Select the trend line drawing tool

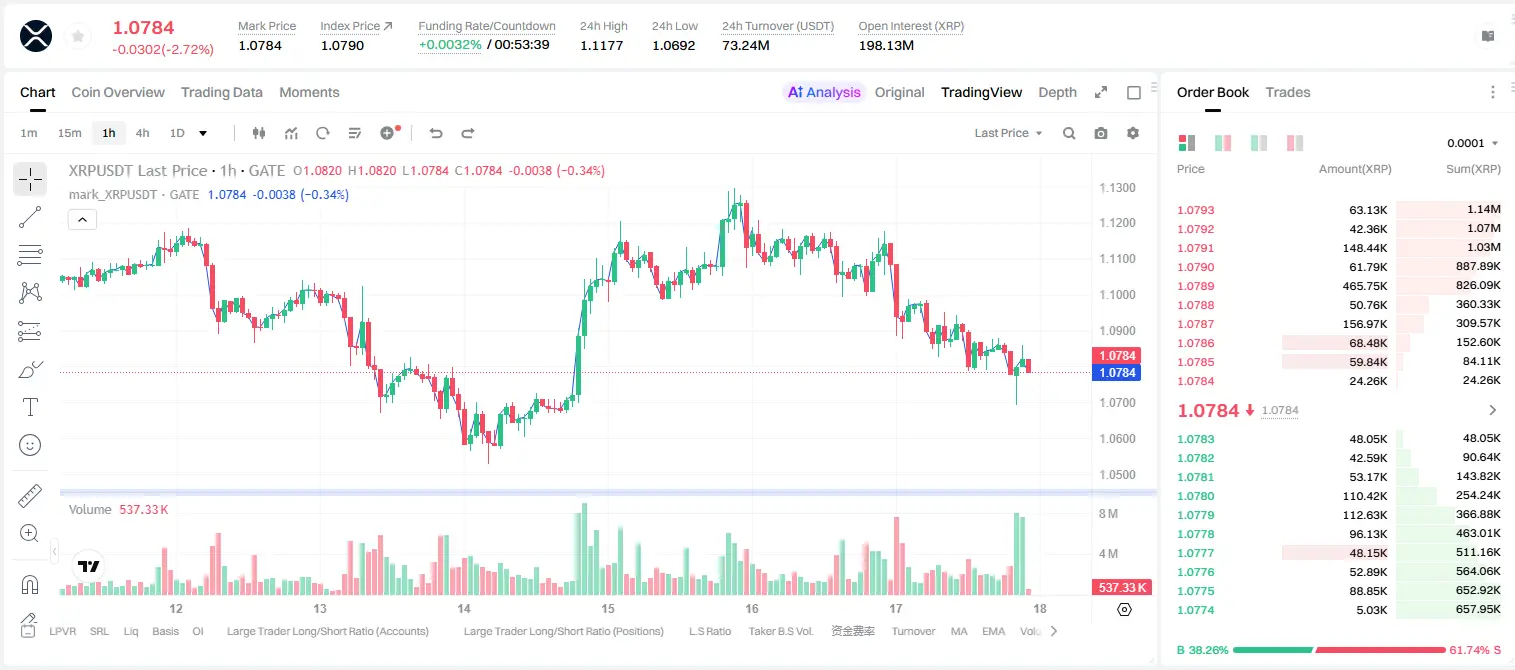pos(30,217)
